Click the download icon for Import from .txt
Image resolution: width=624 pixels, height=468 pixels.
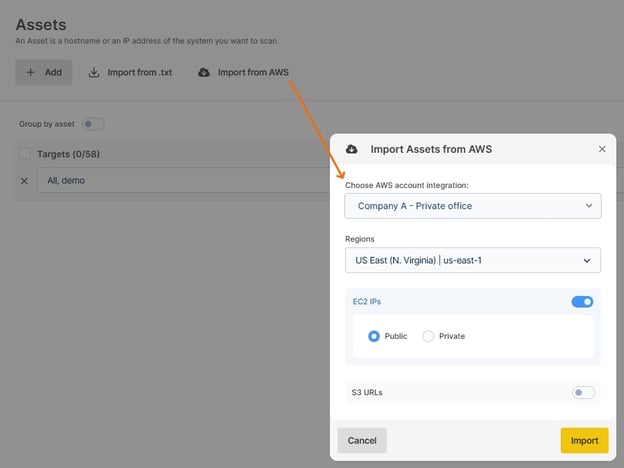point(95,72)
